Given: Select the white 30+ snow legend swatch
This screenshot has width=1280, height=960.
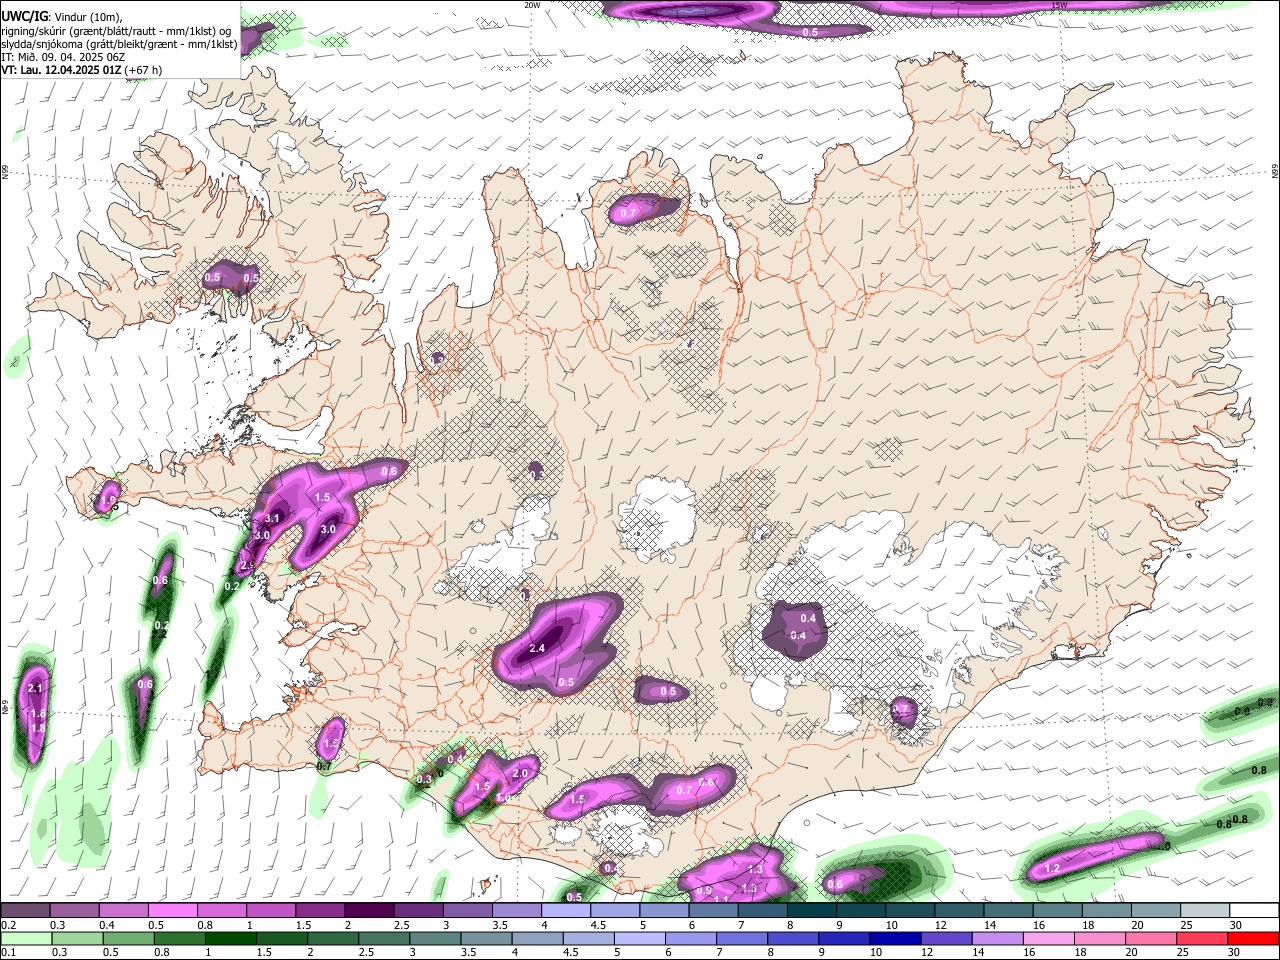Looking at the screenshot, I should pyautogui.click(x=1254, y=910).
